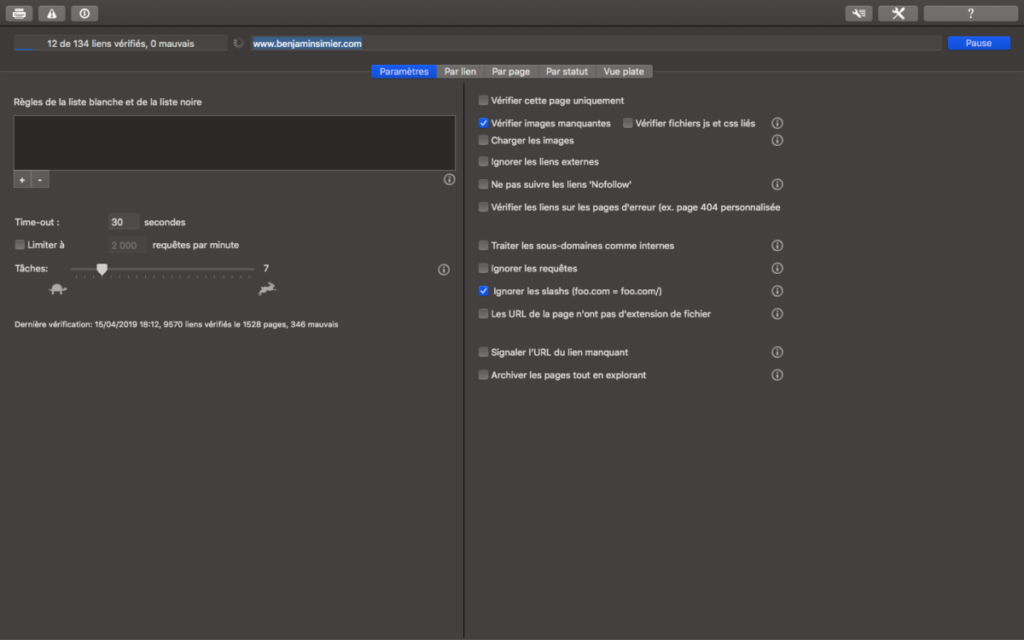Click info icon for Ignorer les slashs

[x=777, y=291]
